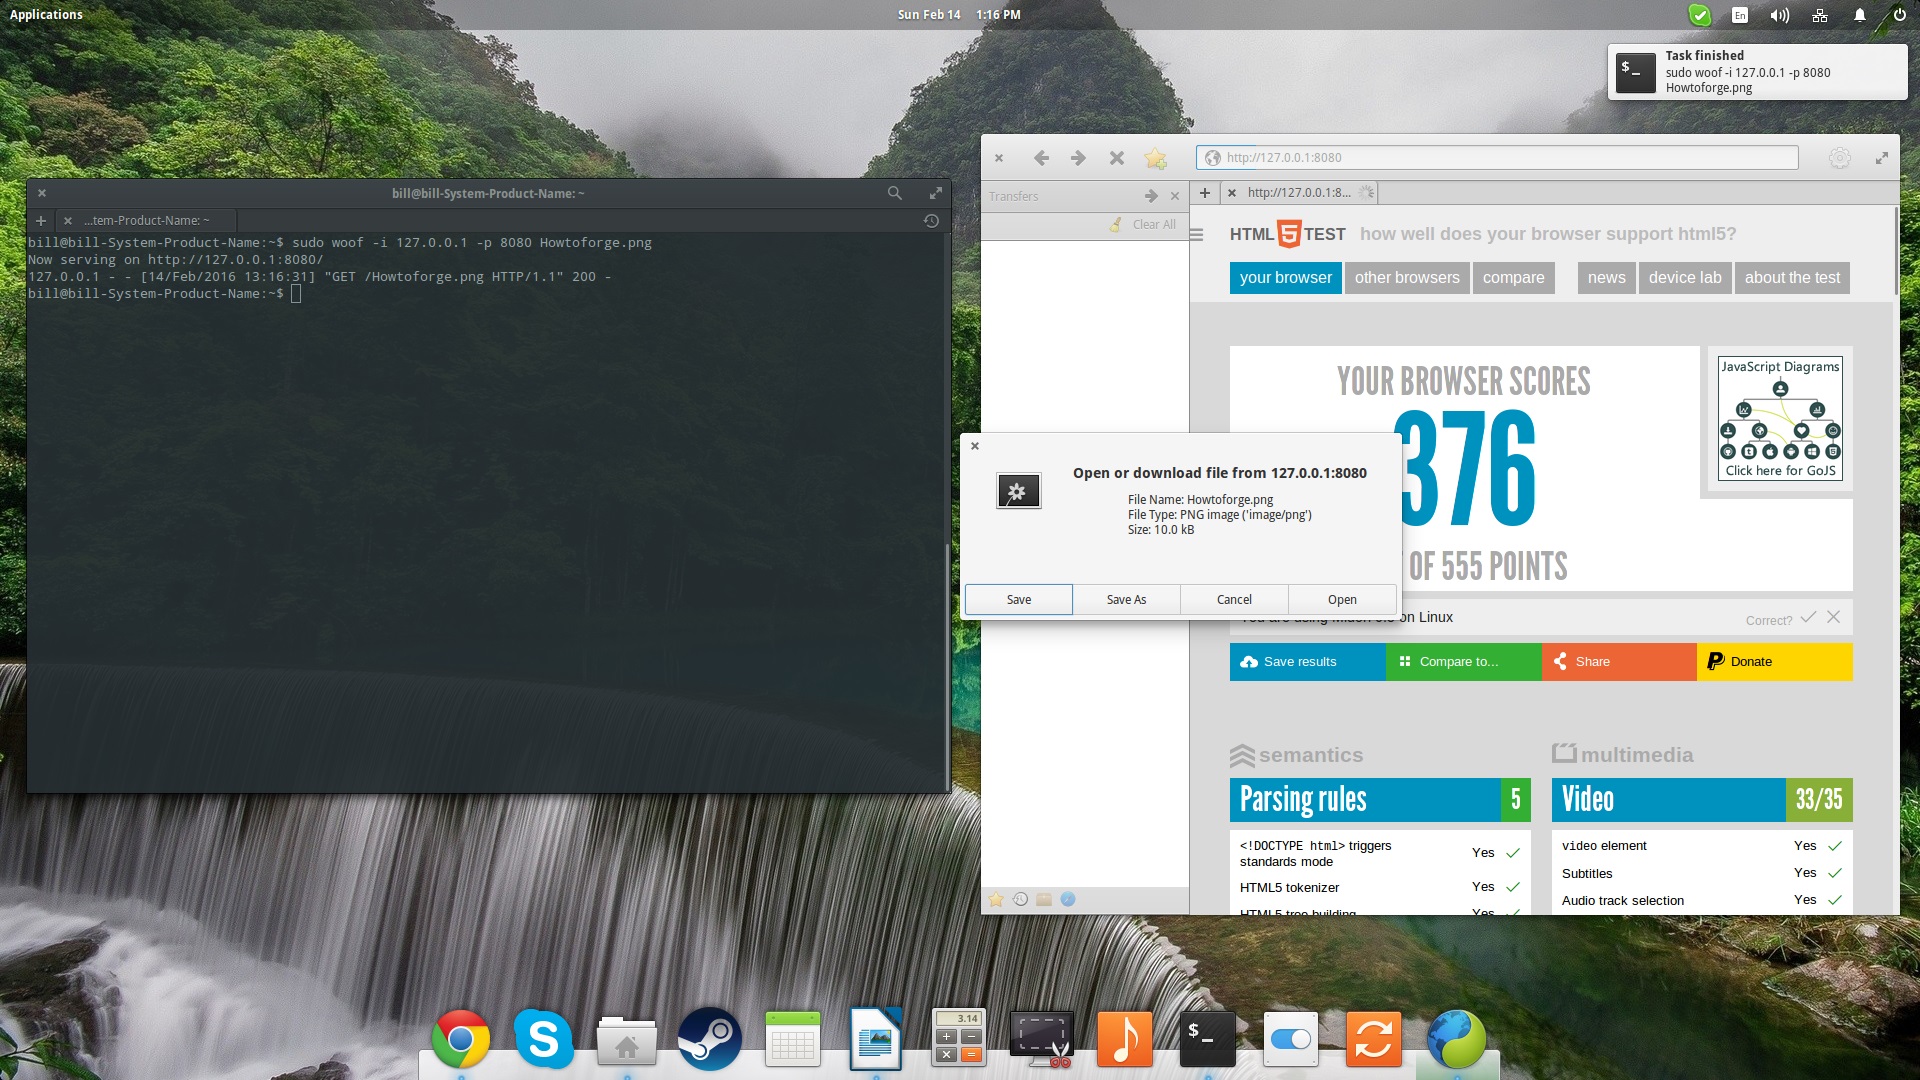Screen dimensions: 1920x1080
Task: Click 'Audio track selection' test row
Action: [1702, 900]
